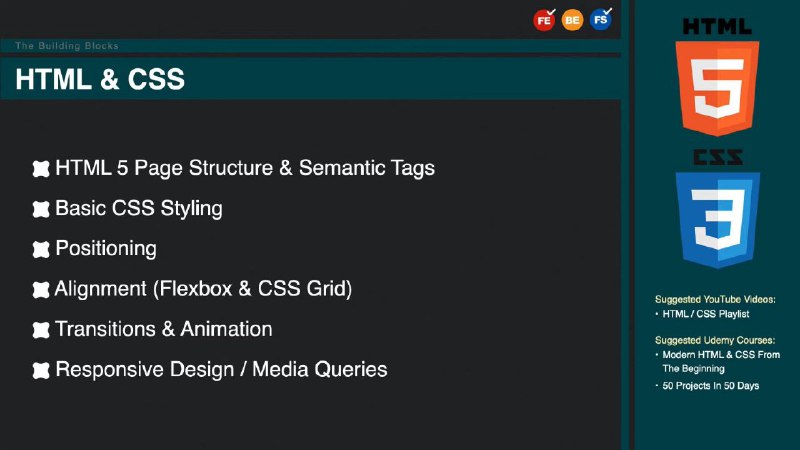
Task: Open Modern HTML & CSS From The Beginning
Action: (x=721, y=361)
